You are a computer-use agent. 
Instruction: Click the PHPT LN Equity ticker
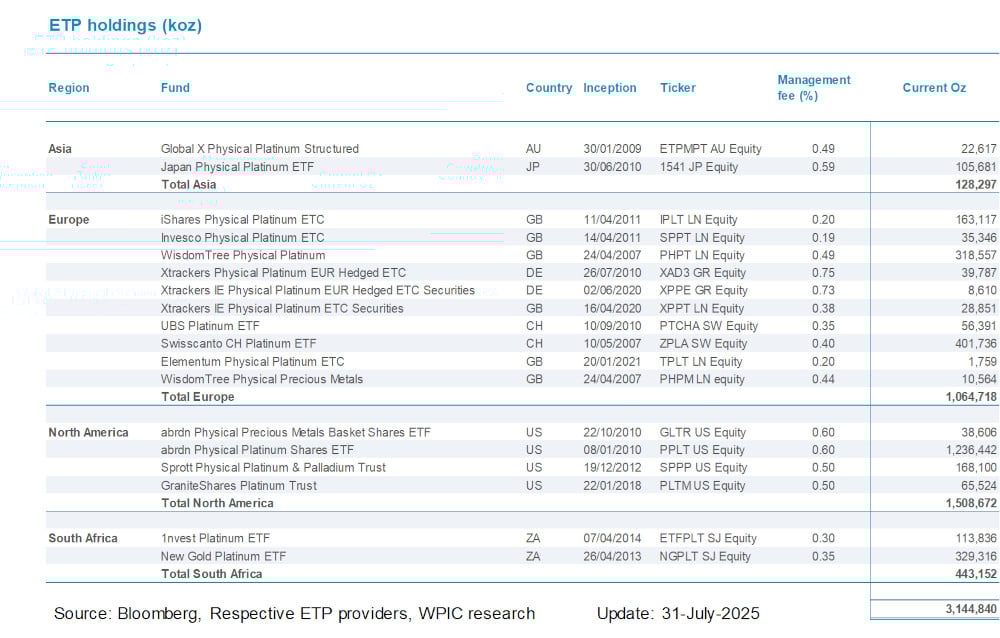point(702,255)
